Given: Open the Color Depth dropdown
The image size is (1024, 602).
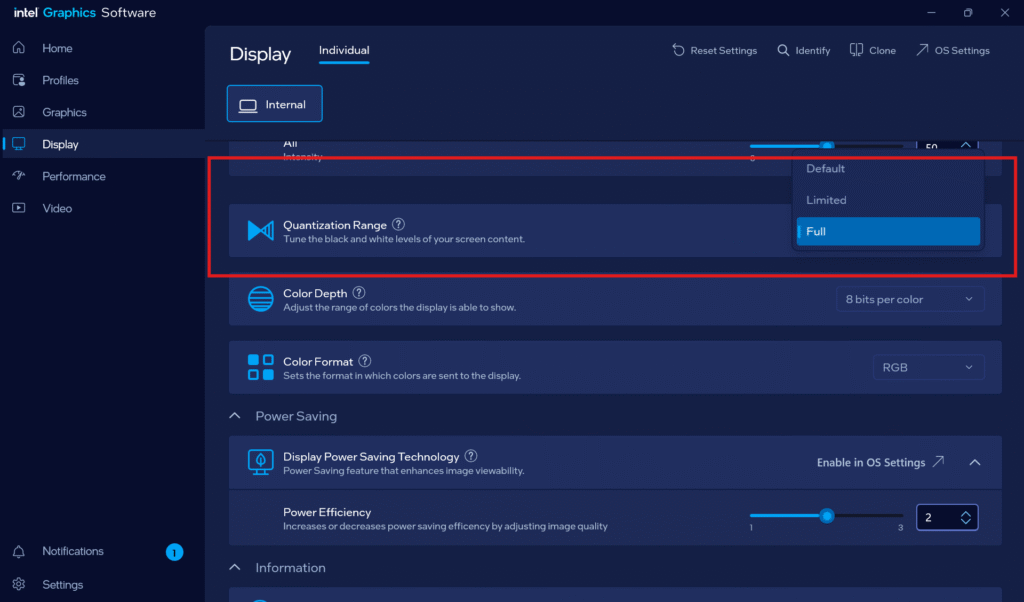Looking at the screenshot, I should pyautogui.click(x=910, y=299).
